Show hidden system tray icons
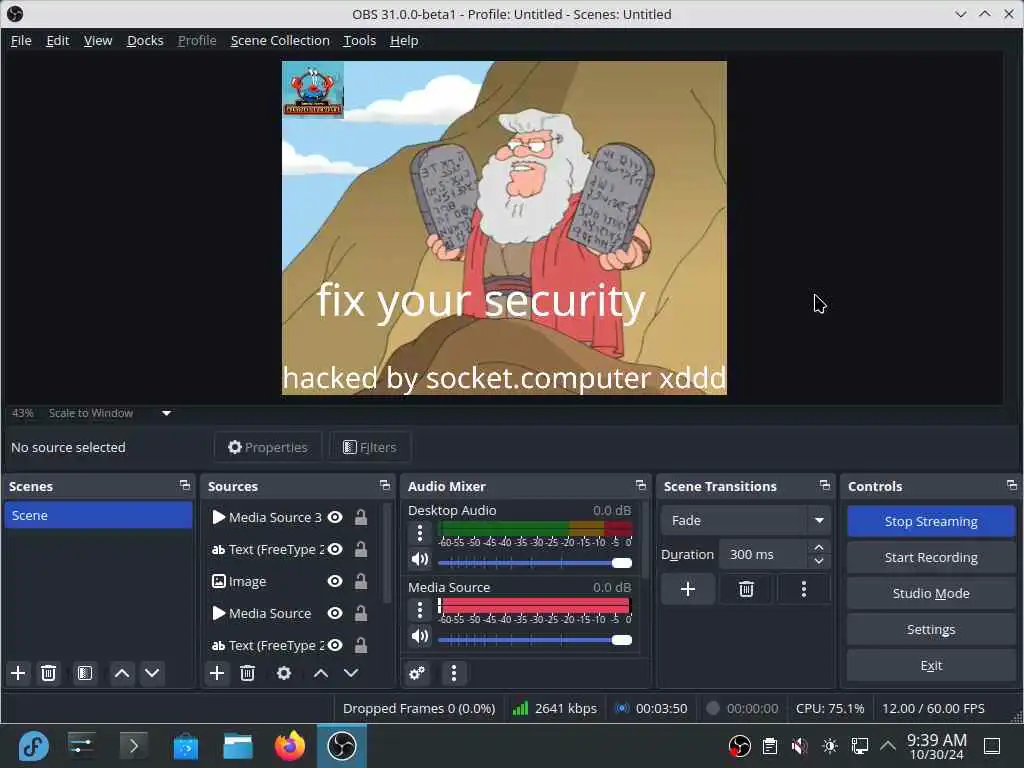This screenshot has height=768, width=1024. (888, 746)
